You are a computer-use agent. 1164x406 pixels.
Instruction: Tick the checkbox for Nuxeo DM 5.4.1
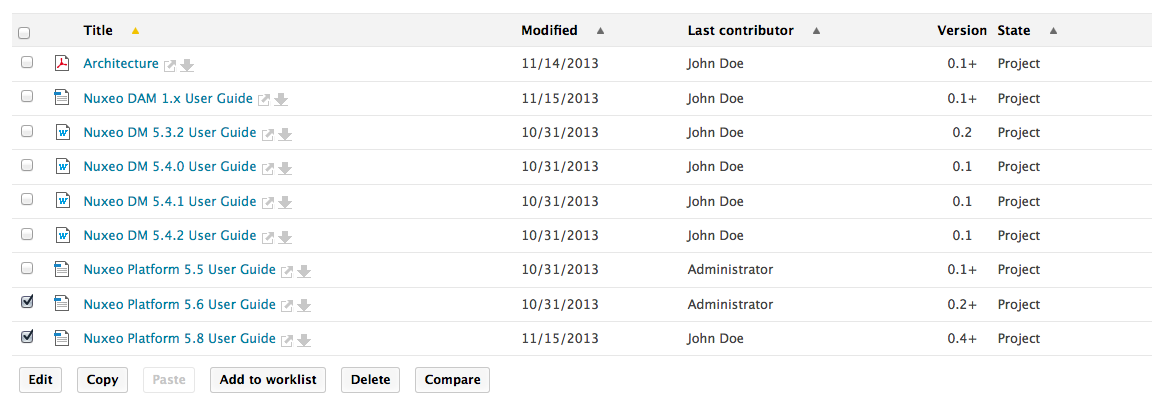click(27, 199)
